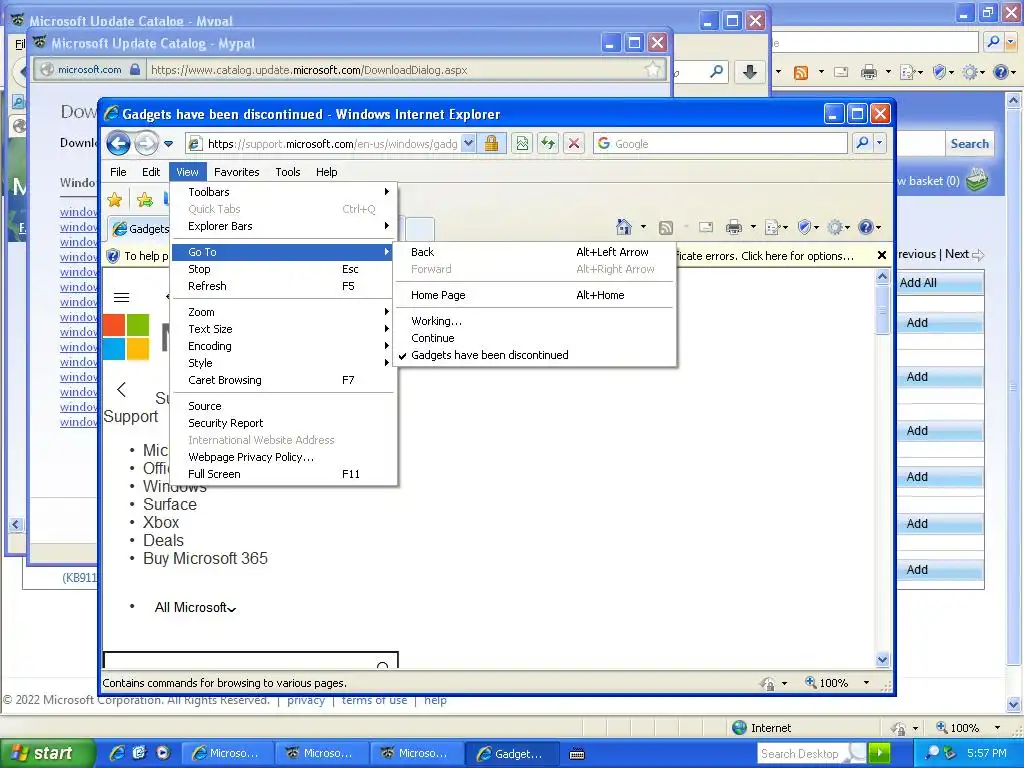Expand the Zoom submenu
This screenshot has height=768, width=1024.
click(283, 312)
